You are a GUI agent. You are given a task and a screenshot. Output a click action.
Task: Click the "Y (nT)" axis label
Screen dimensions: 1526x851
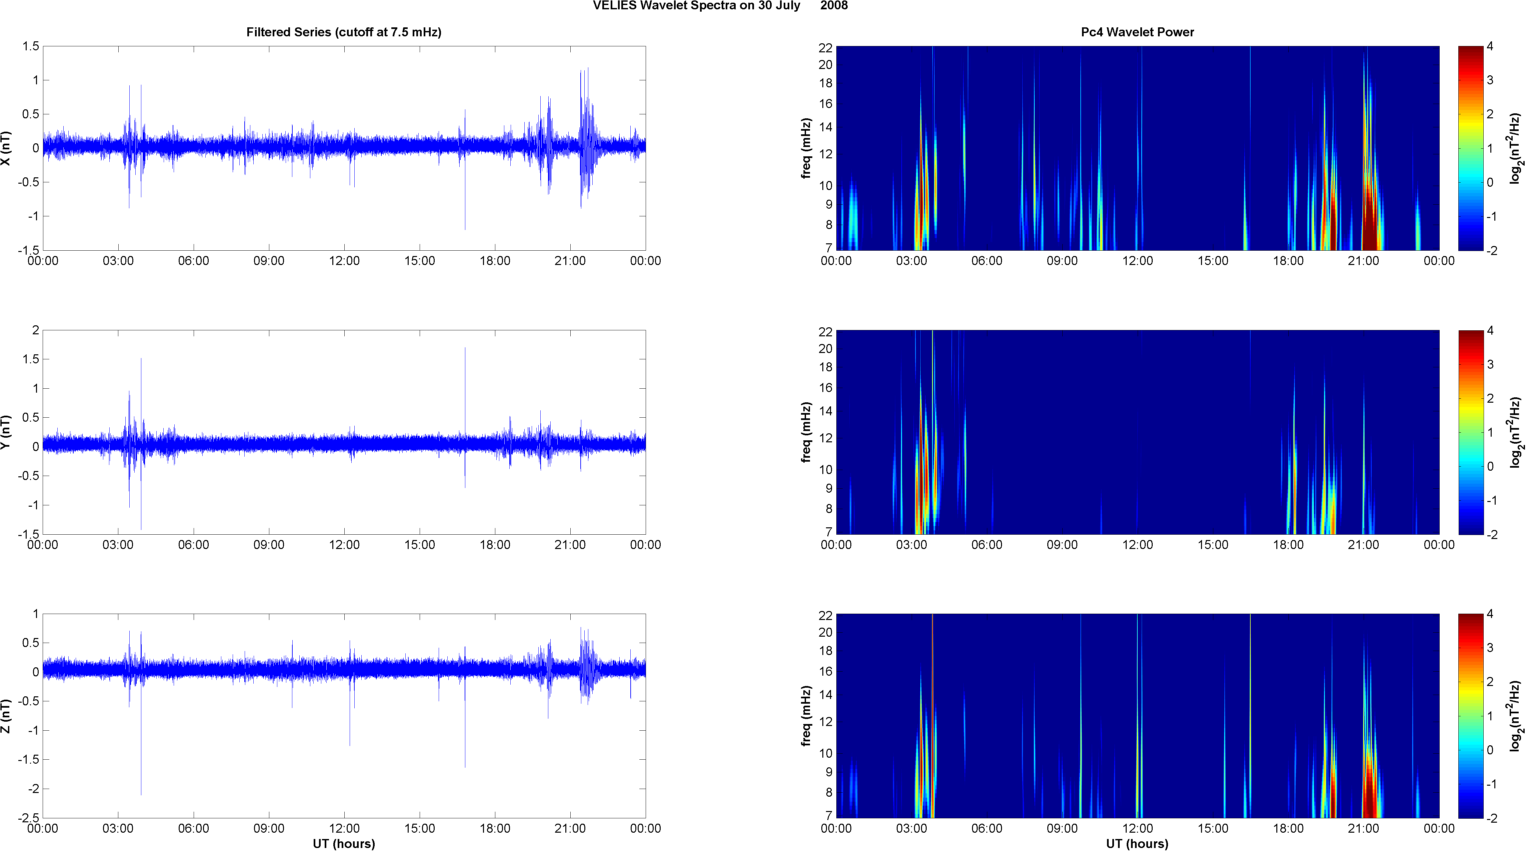(x=7, y=432)
